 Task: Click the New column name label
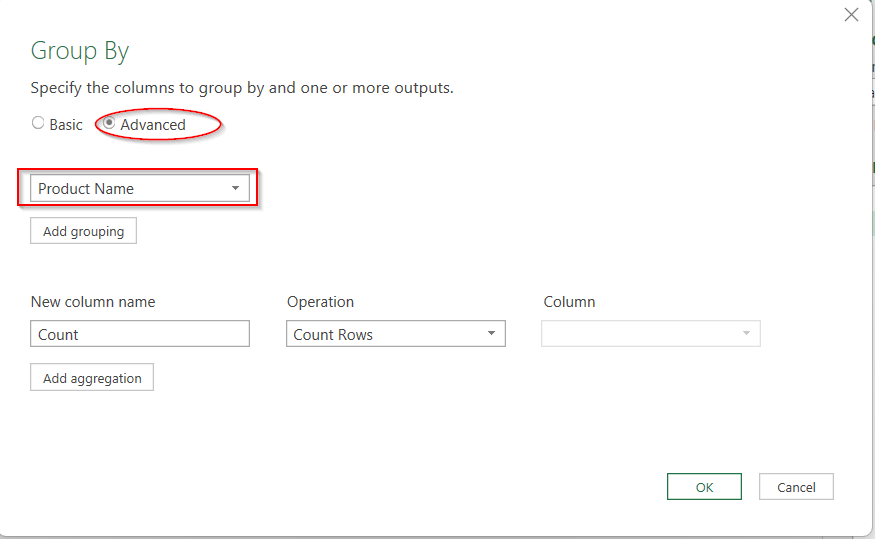point(93,302)
